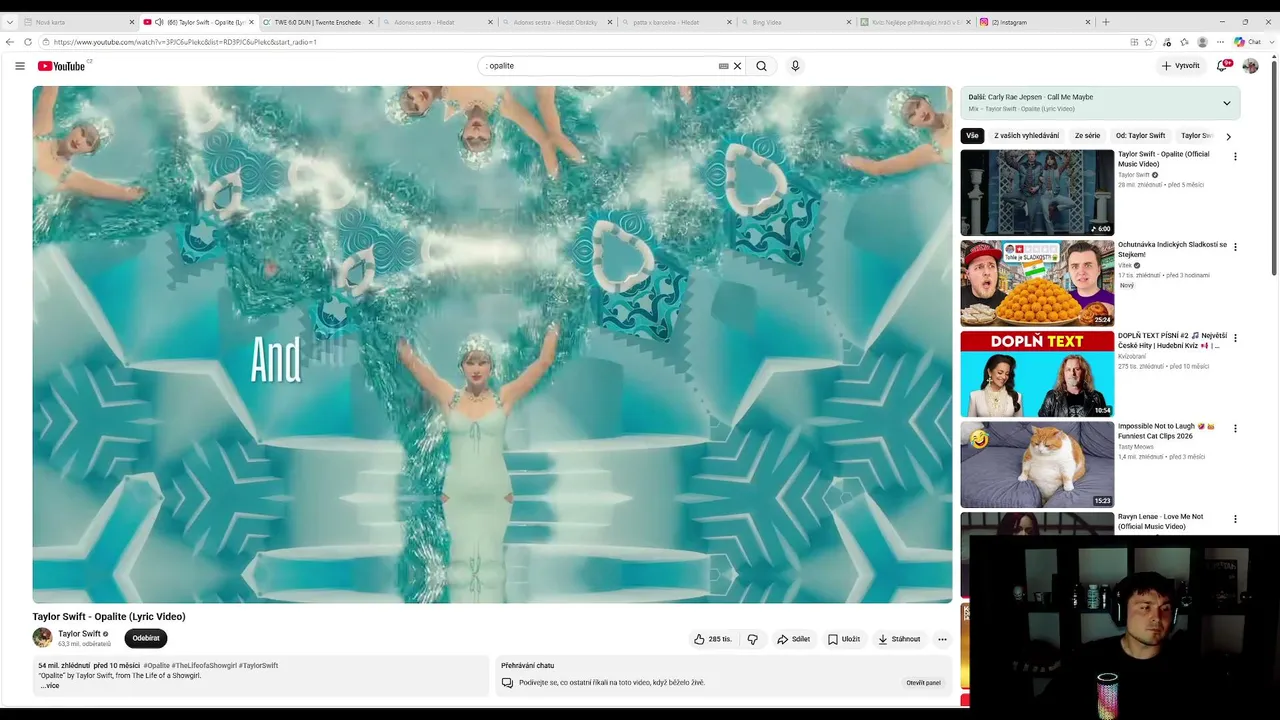Screen dimensions: 1280x720
Task: Click the address bar URL
Action: pyautogui.click(x=185, y=42)
